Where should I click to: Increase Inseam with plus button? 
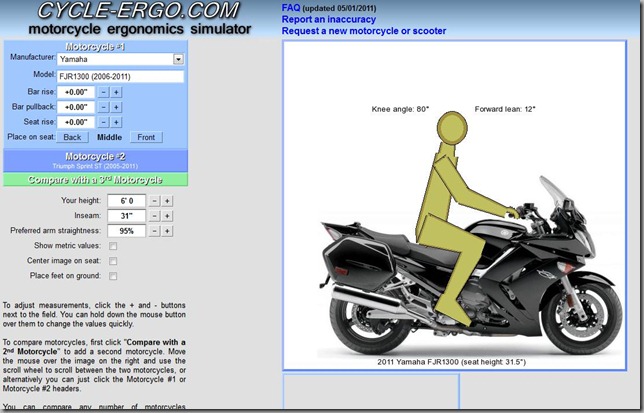167,216
